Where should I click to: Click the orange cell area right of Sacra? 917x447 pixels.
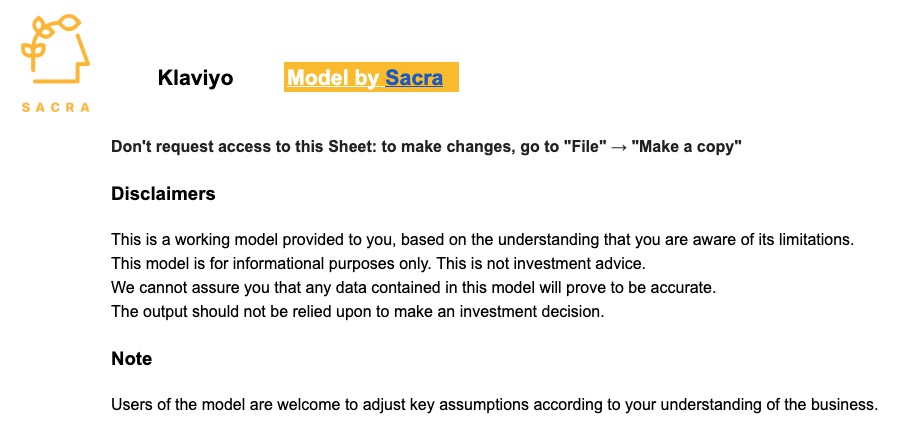click(450, 77)
